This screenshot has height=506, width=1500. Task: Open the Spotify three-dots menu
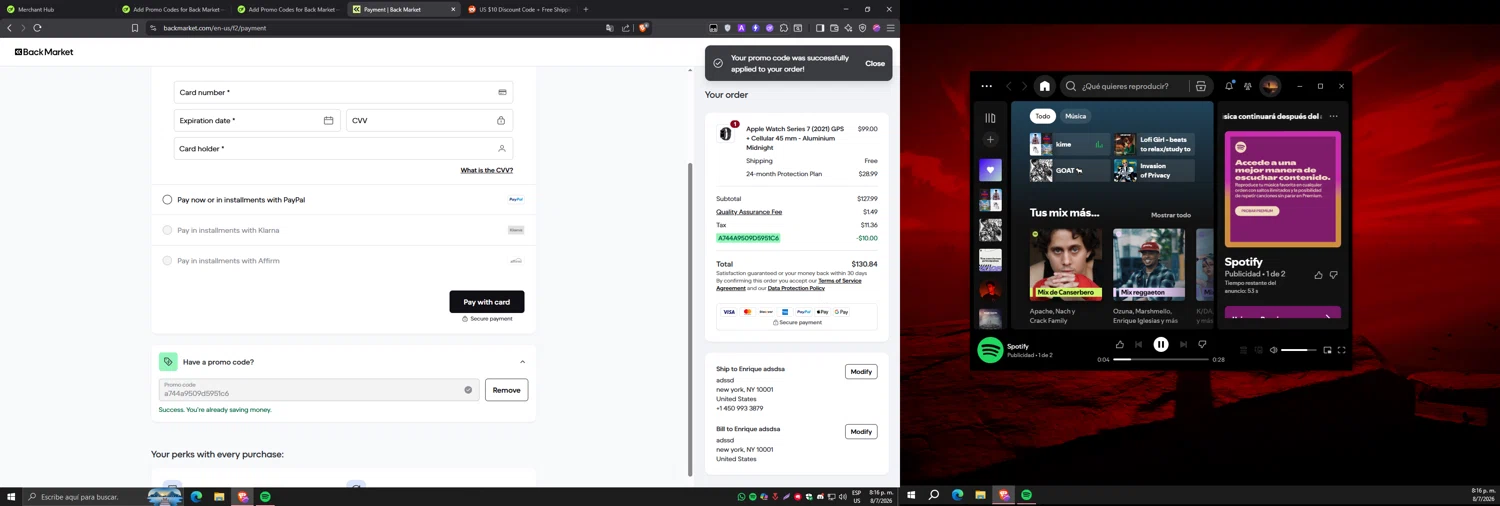click(987, 86)
